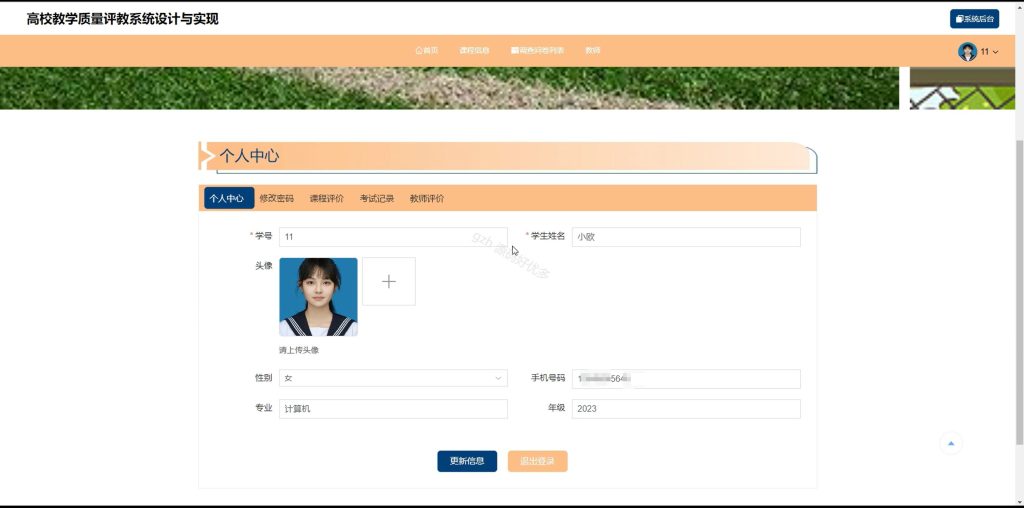Switch to the 修改密码 tab
This screenshot has height=508, width=1024.
(x=276, y=198)
